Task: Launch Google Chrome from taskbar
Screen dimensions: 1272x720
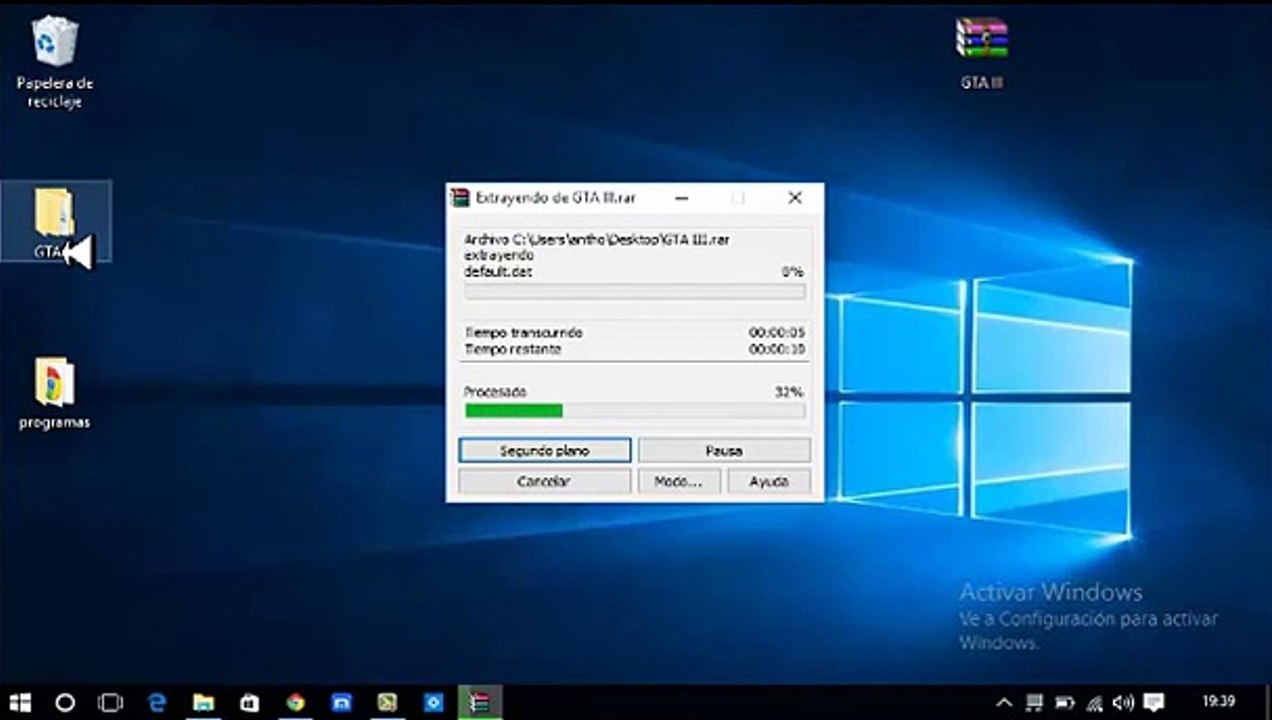Action: click(x=295, y=703)
